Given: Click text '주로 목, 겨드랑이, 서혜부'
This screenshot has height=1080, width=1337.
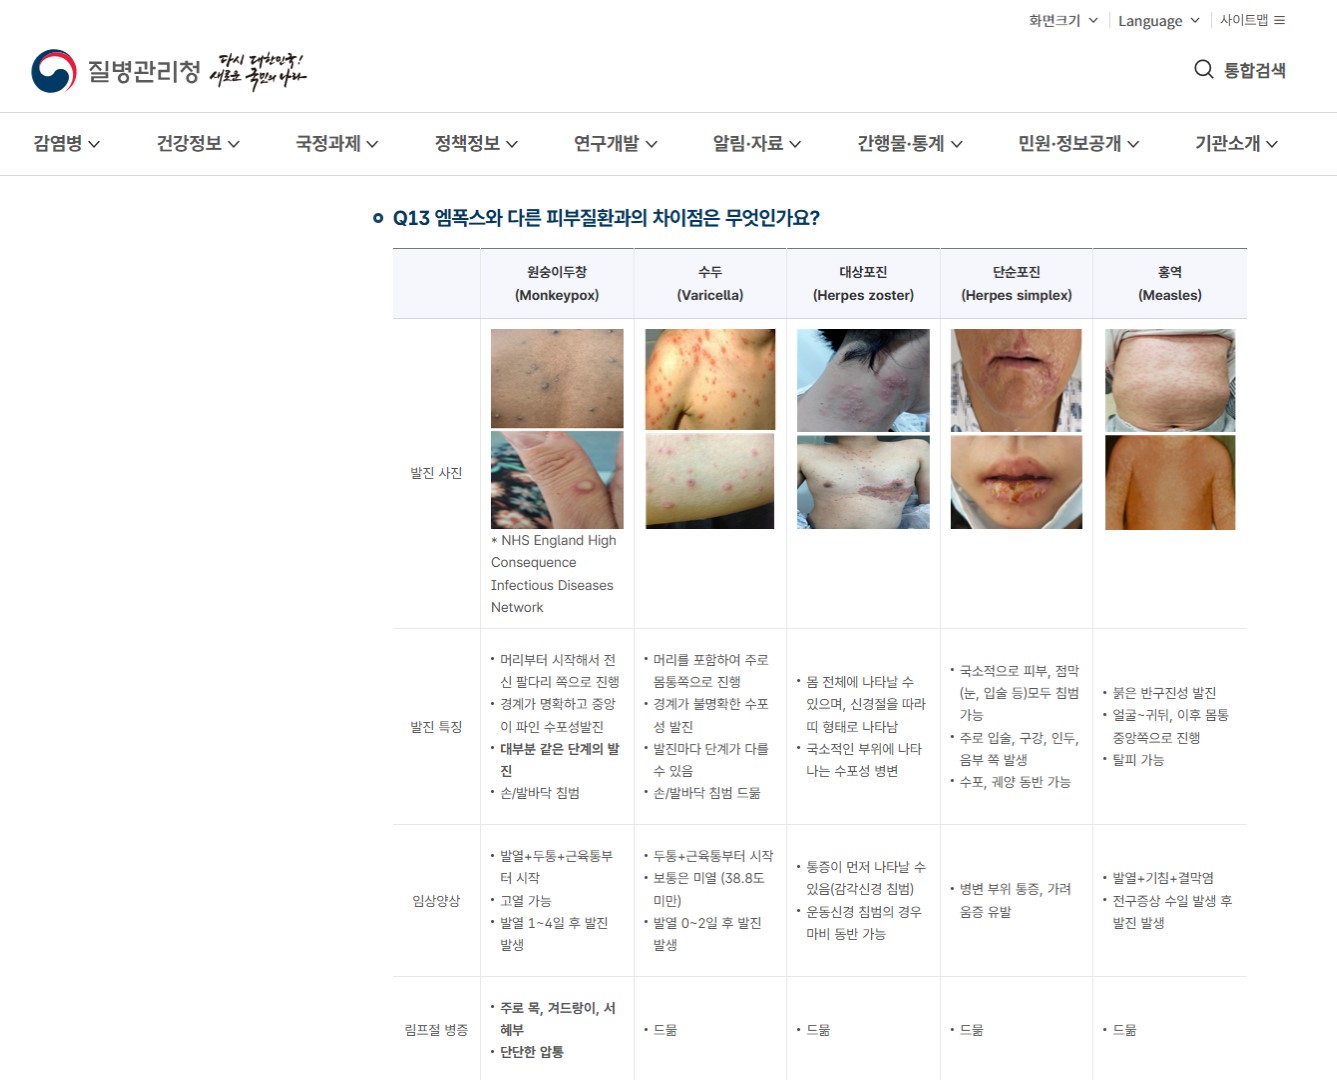Looking at the screenshot, I should pos(557,1019).
